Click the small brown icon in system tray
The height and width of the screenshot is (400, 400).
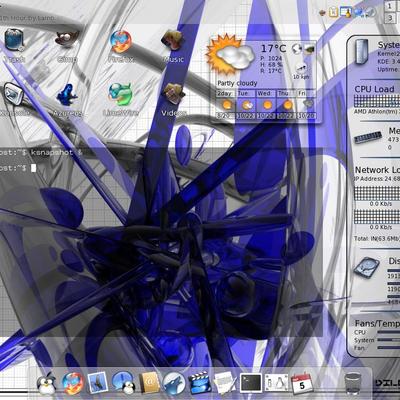click(x=322, y=13)
